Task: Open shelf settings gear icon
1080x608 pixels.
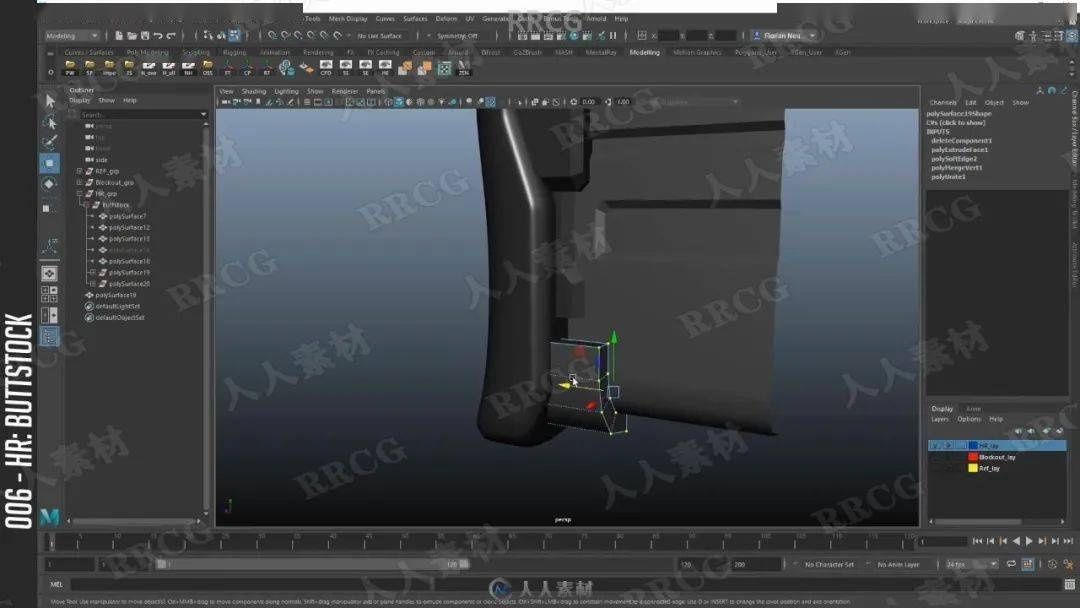Action: [50, 72]
